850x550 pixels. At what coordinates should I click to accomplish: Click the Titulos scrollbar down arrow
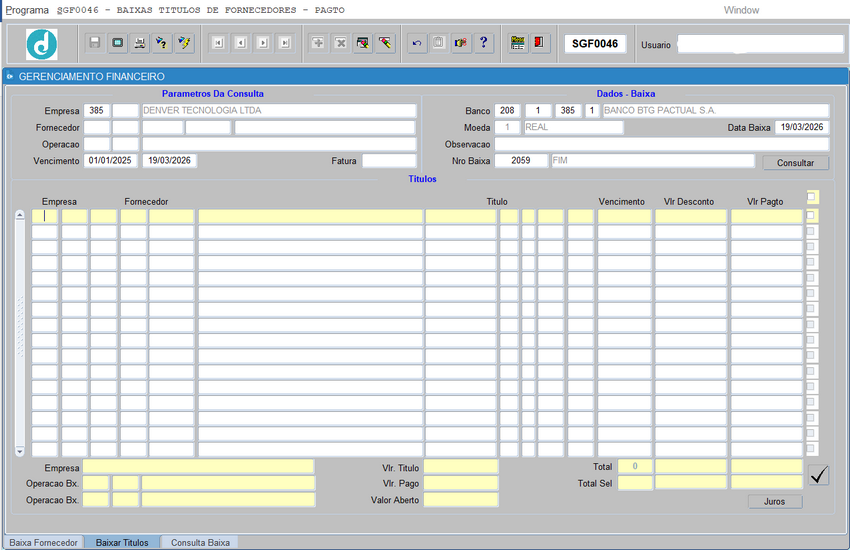(x=20, y=451)
